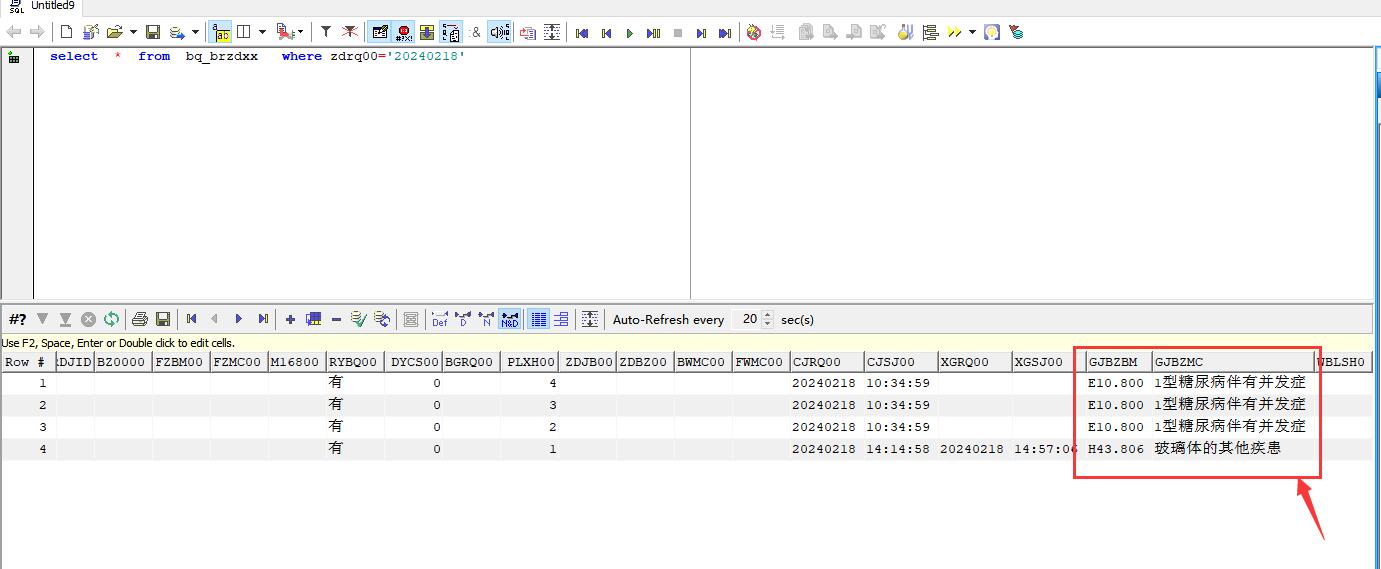
Task: Click the step-back icon in the execution controls
Action: click(x=605, y=33)
